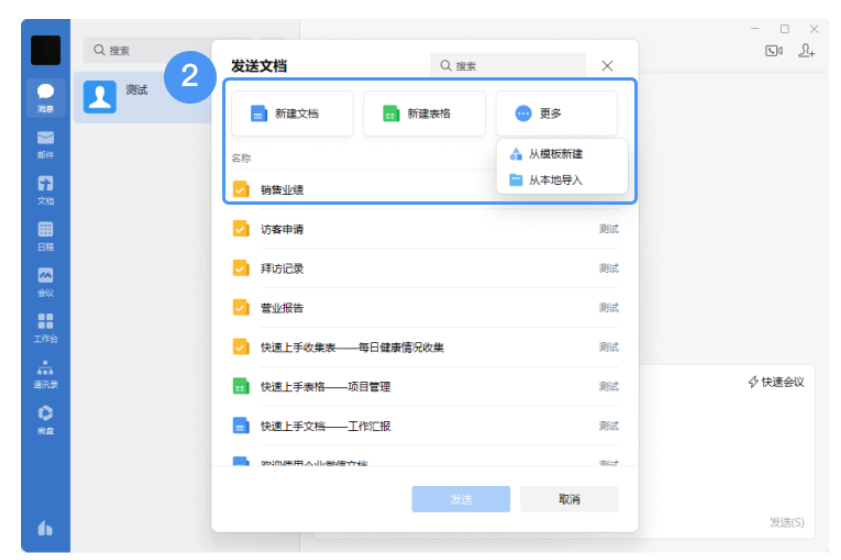The height and width of the screenshot is (560, 841).
Task: Start video call using camera icon
Action: tap(774, 51)
